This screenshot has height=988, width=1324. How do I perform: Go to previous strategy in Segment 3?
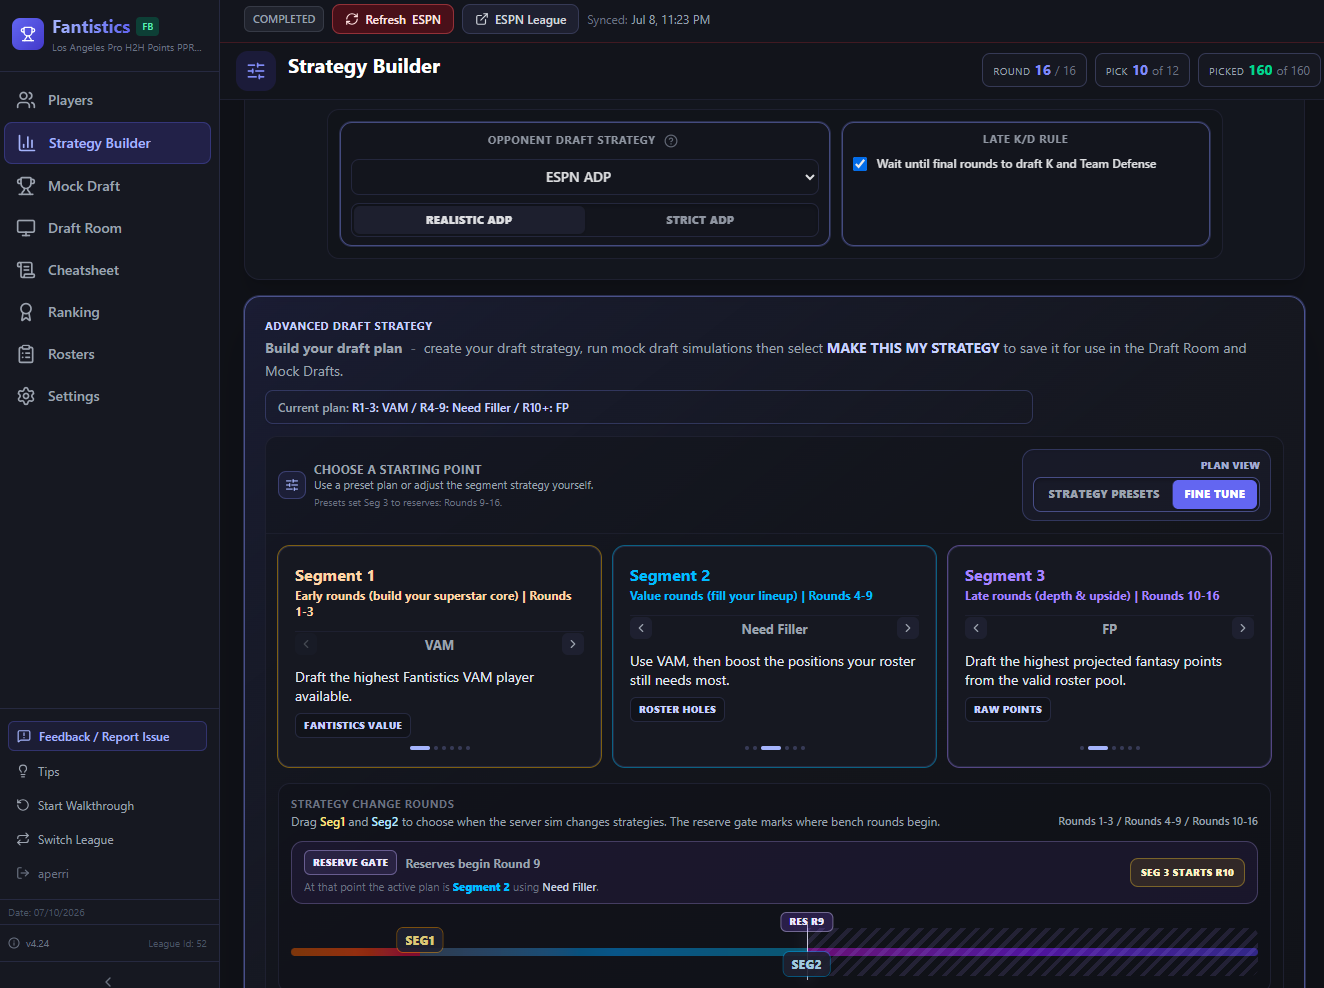[976, 628]
